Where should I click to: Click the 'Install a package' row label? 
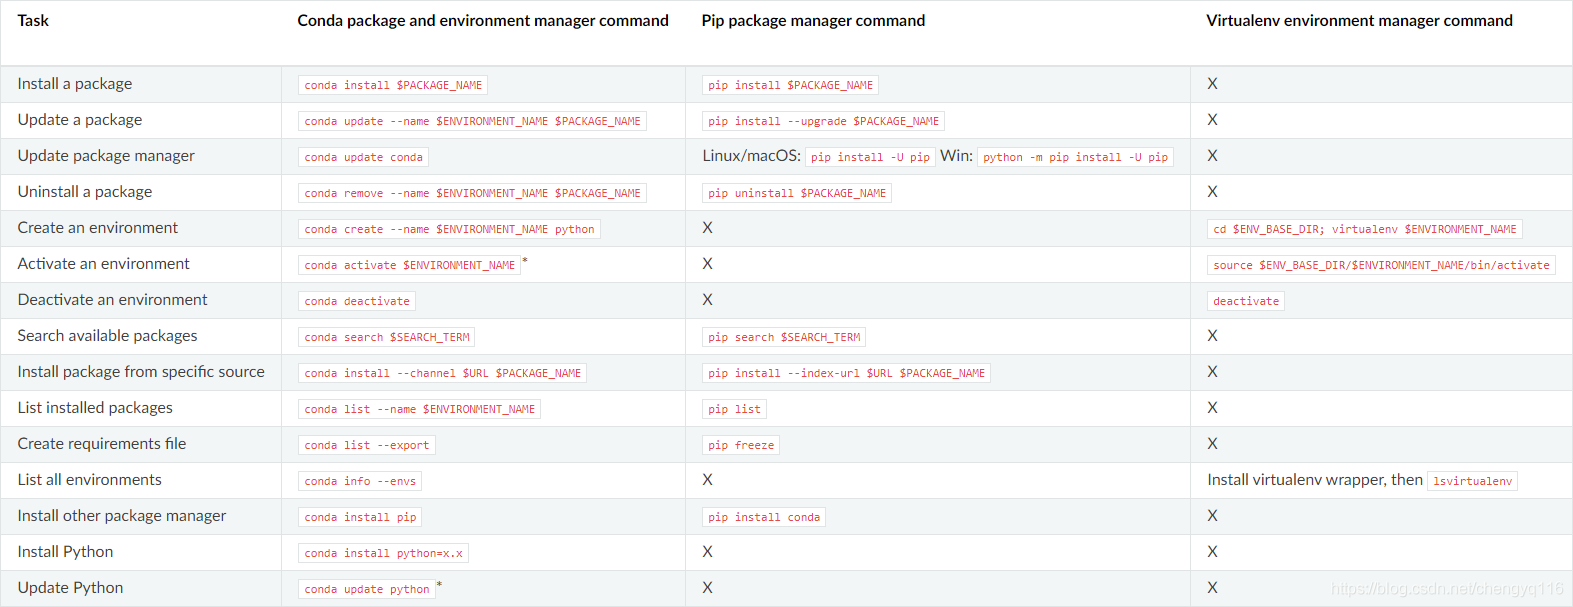(75, 84)
